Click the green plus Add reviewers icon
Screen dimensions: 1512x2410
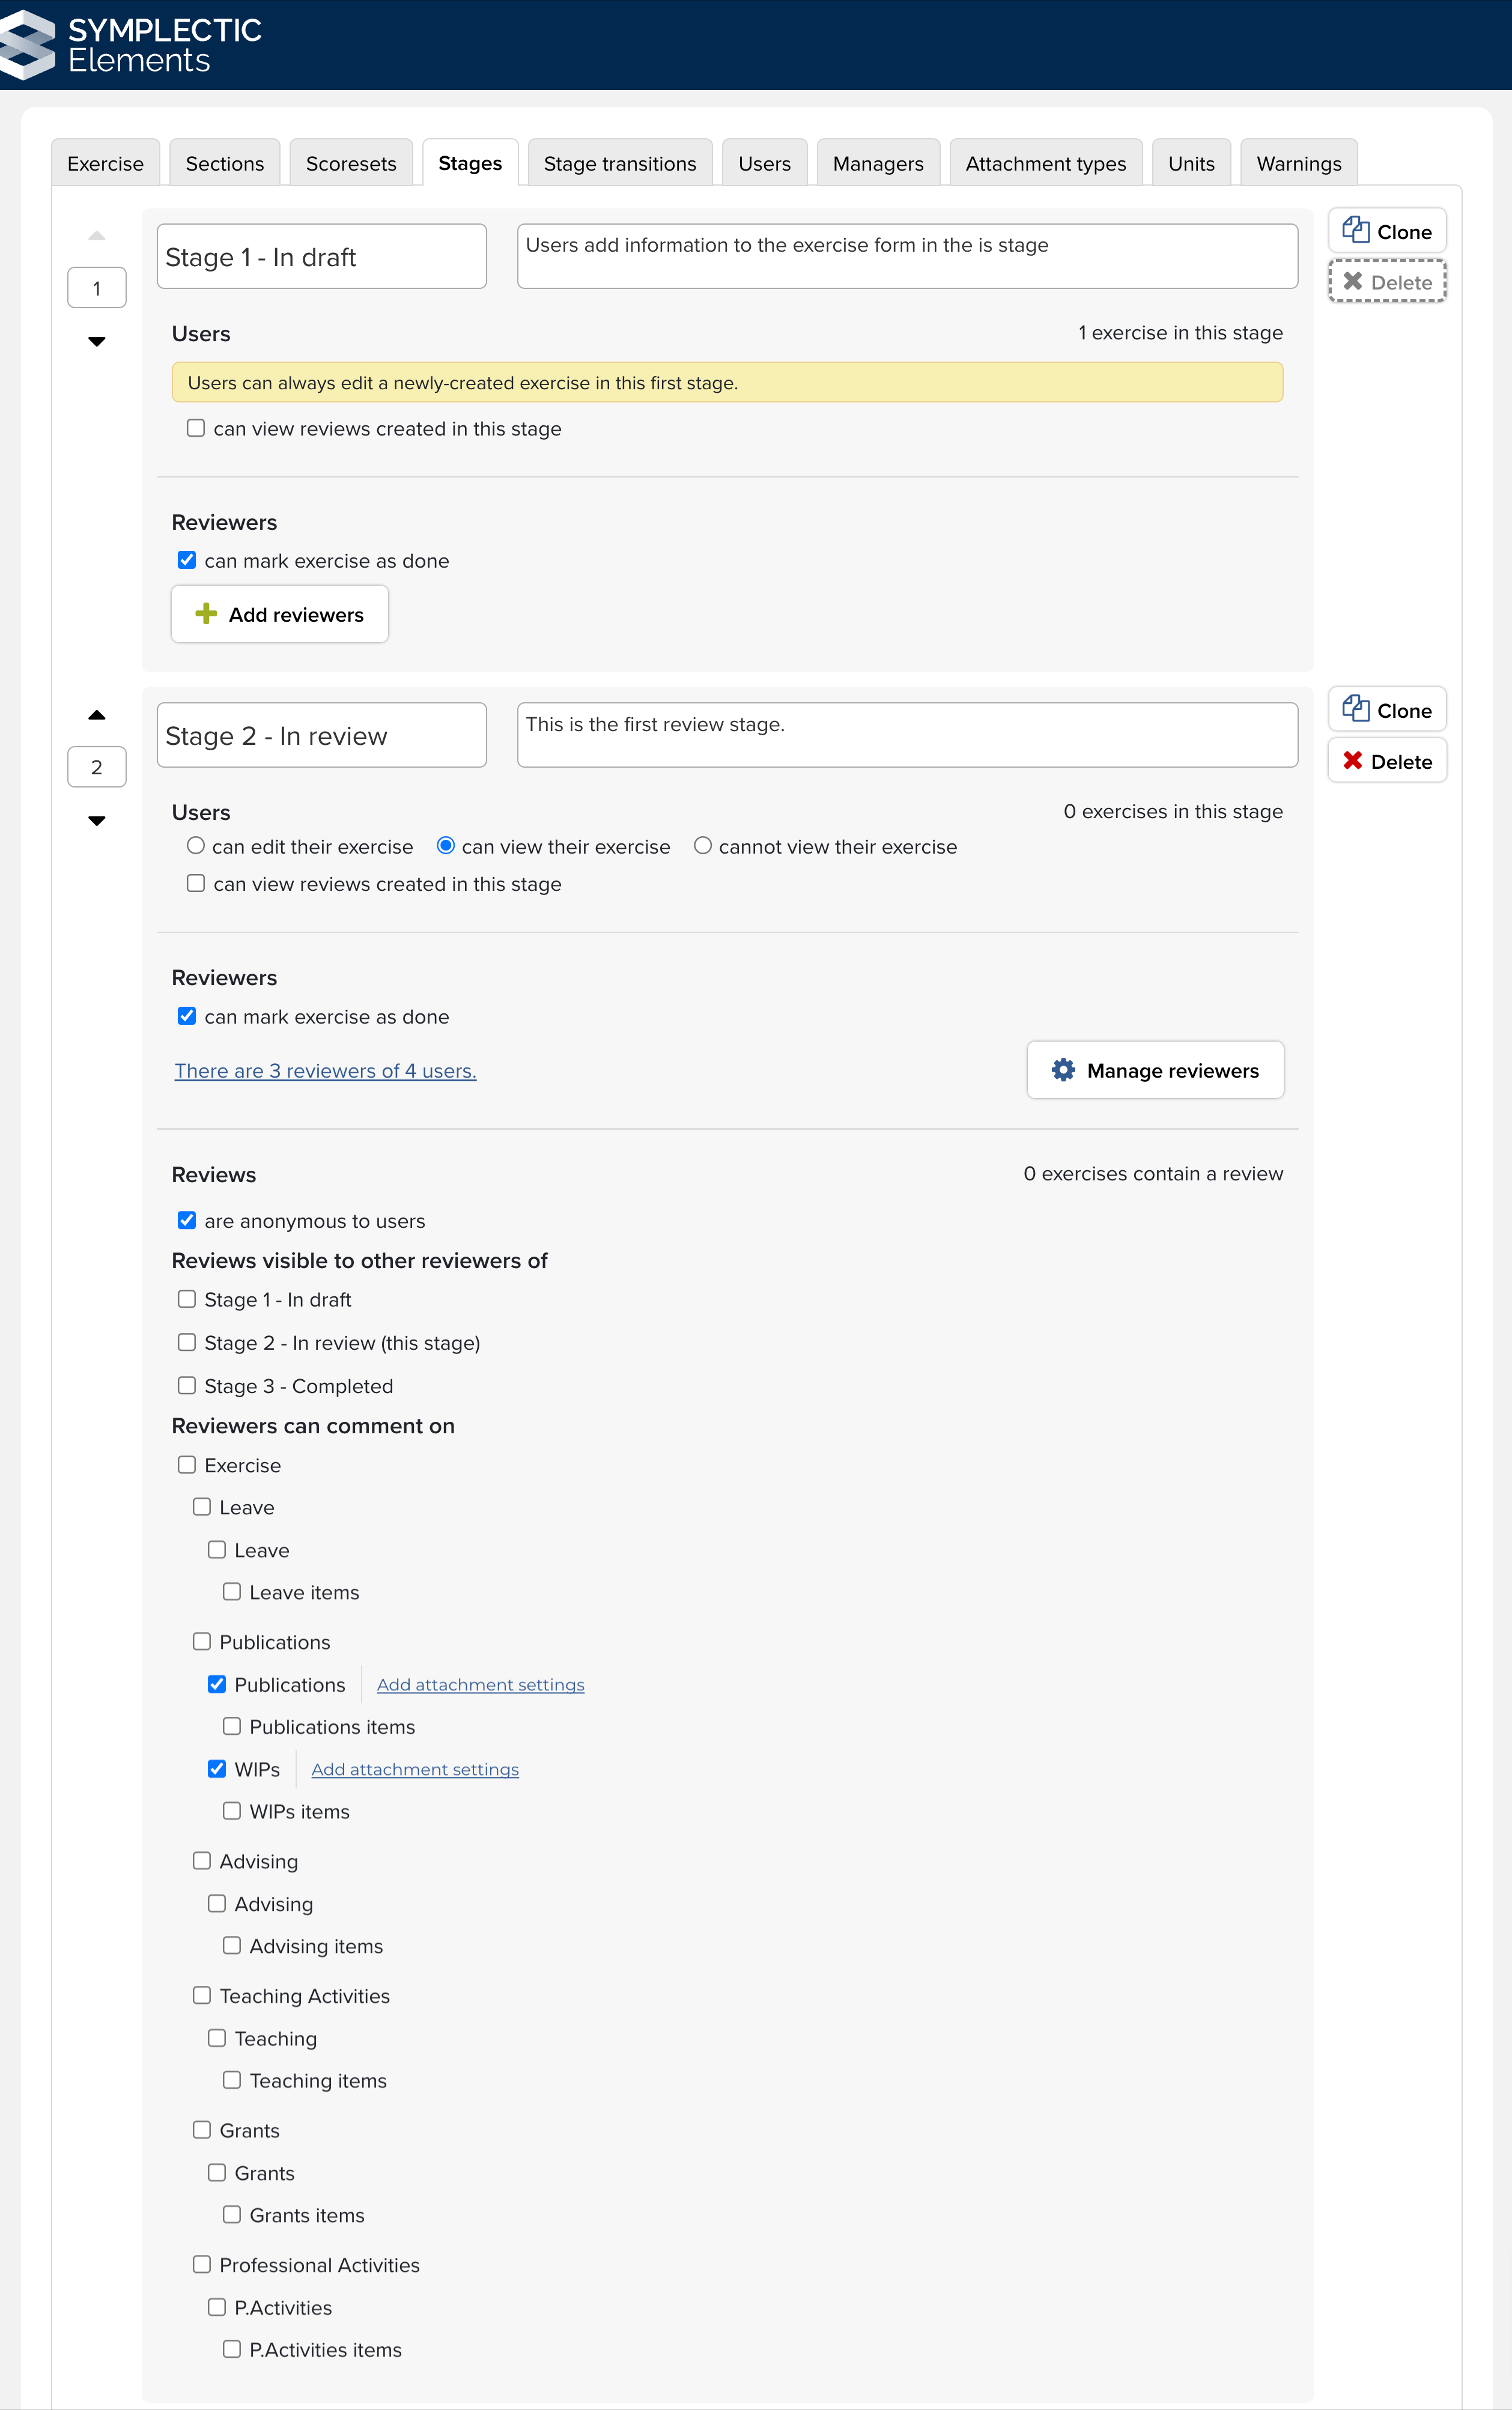tap(206, 614)
